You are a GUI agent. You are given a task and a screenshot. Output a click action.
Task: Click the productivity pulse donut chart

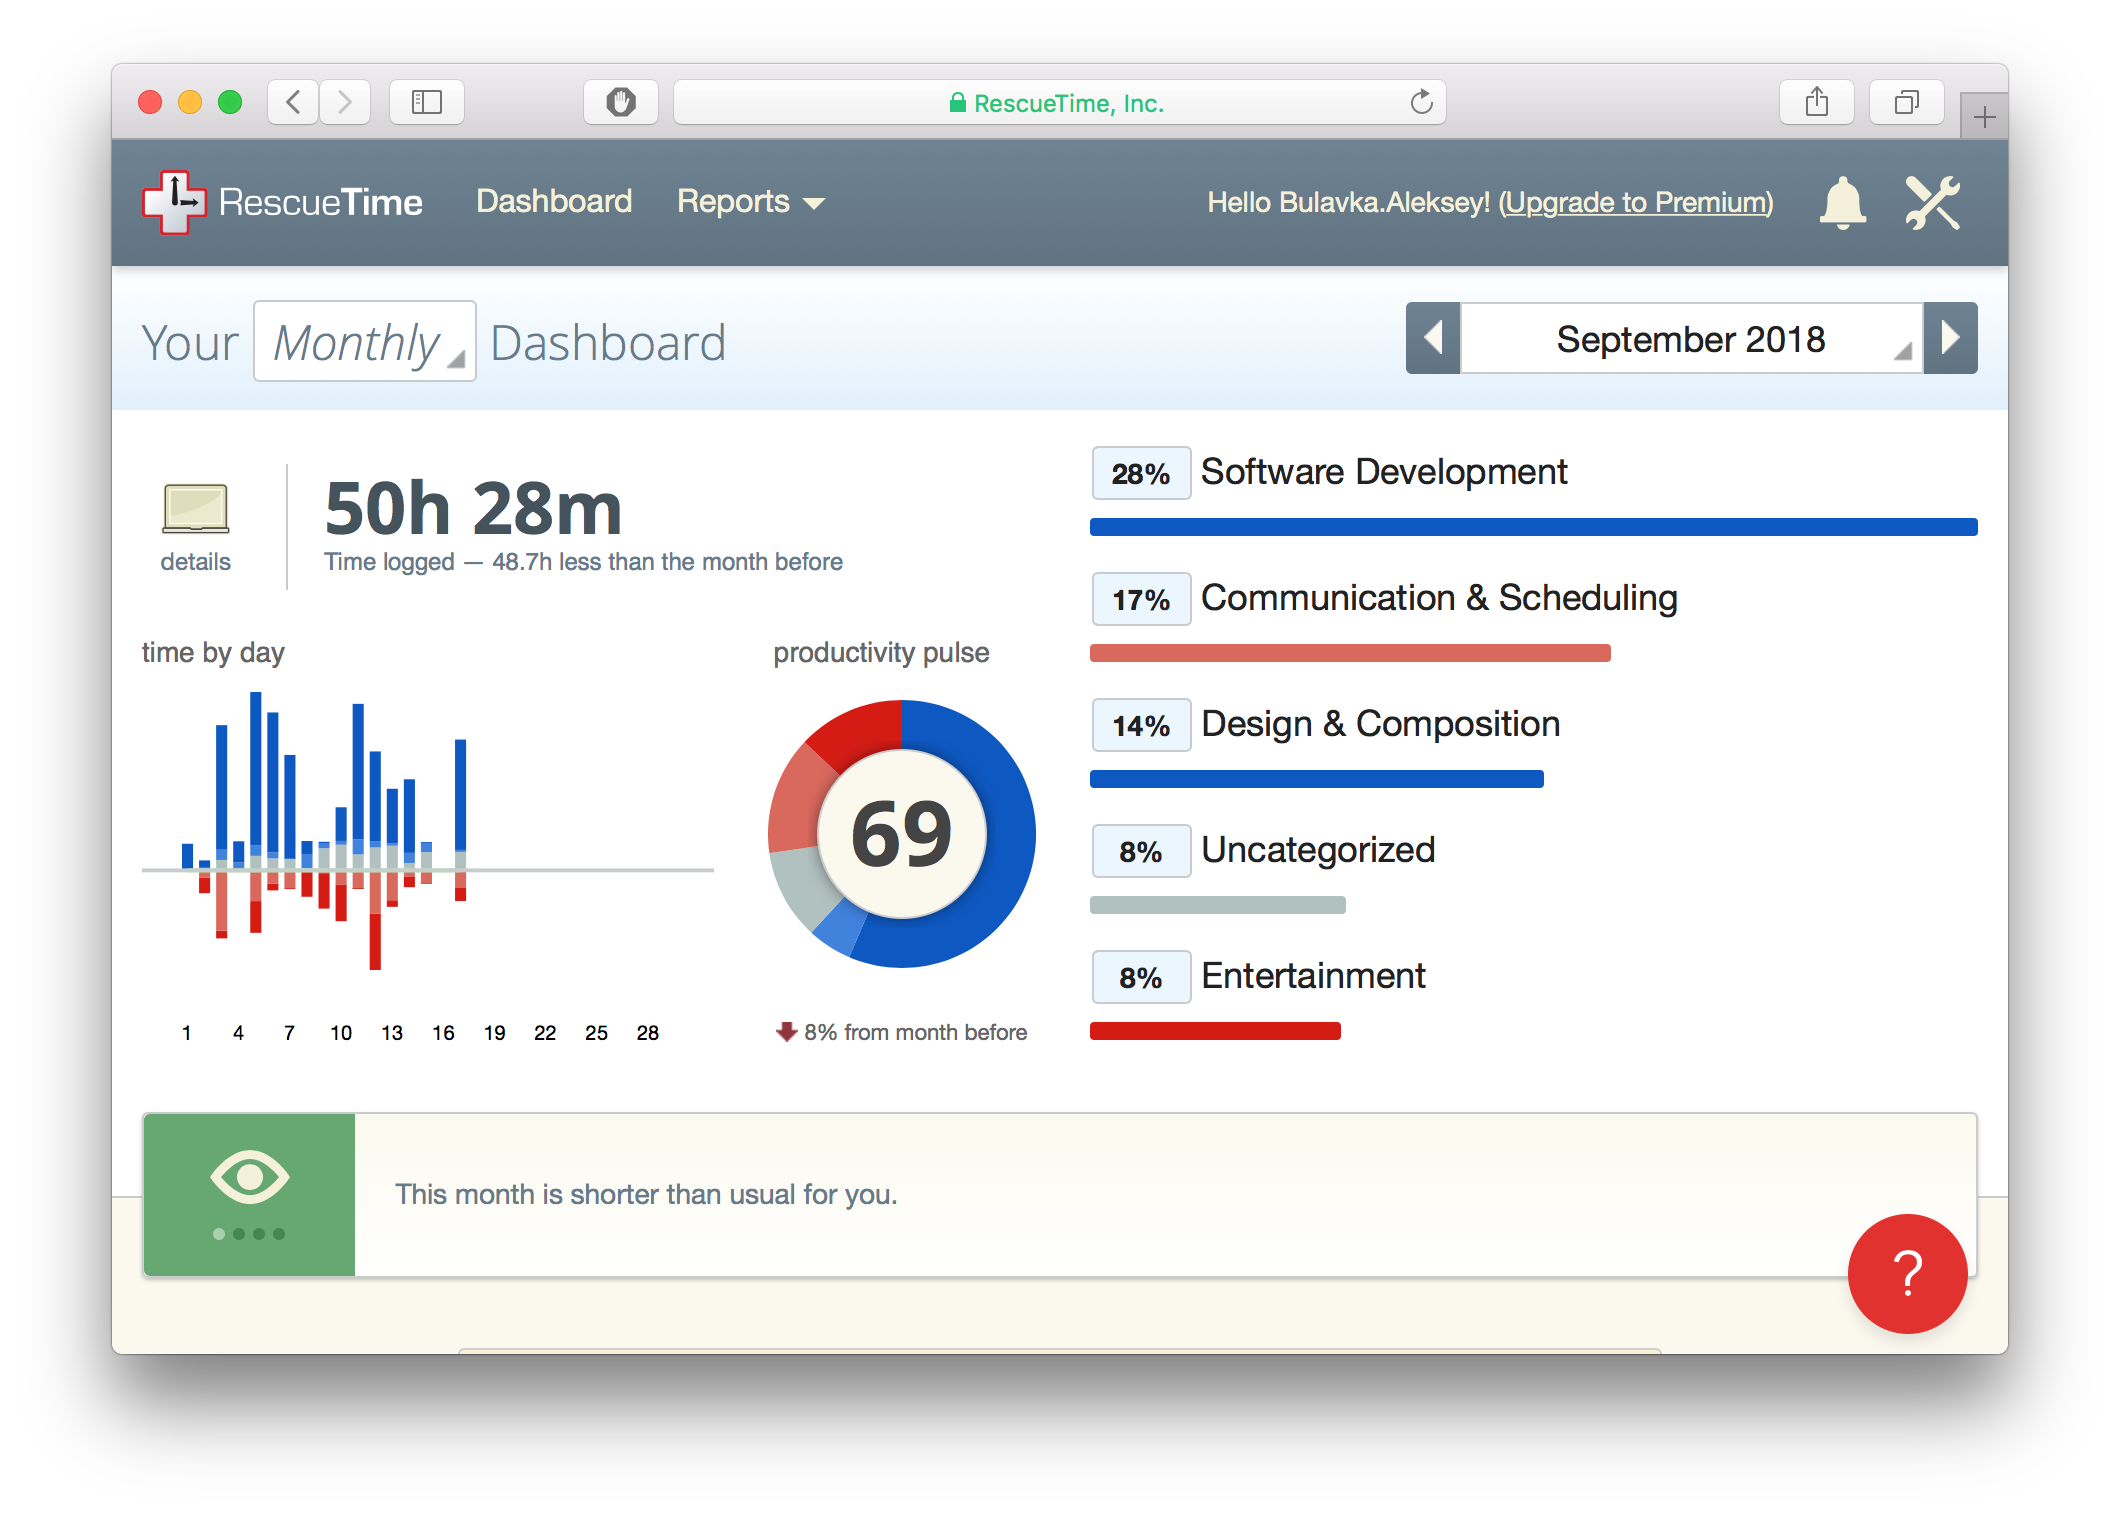(901, 833)
